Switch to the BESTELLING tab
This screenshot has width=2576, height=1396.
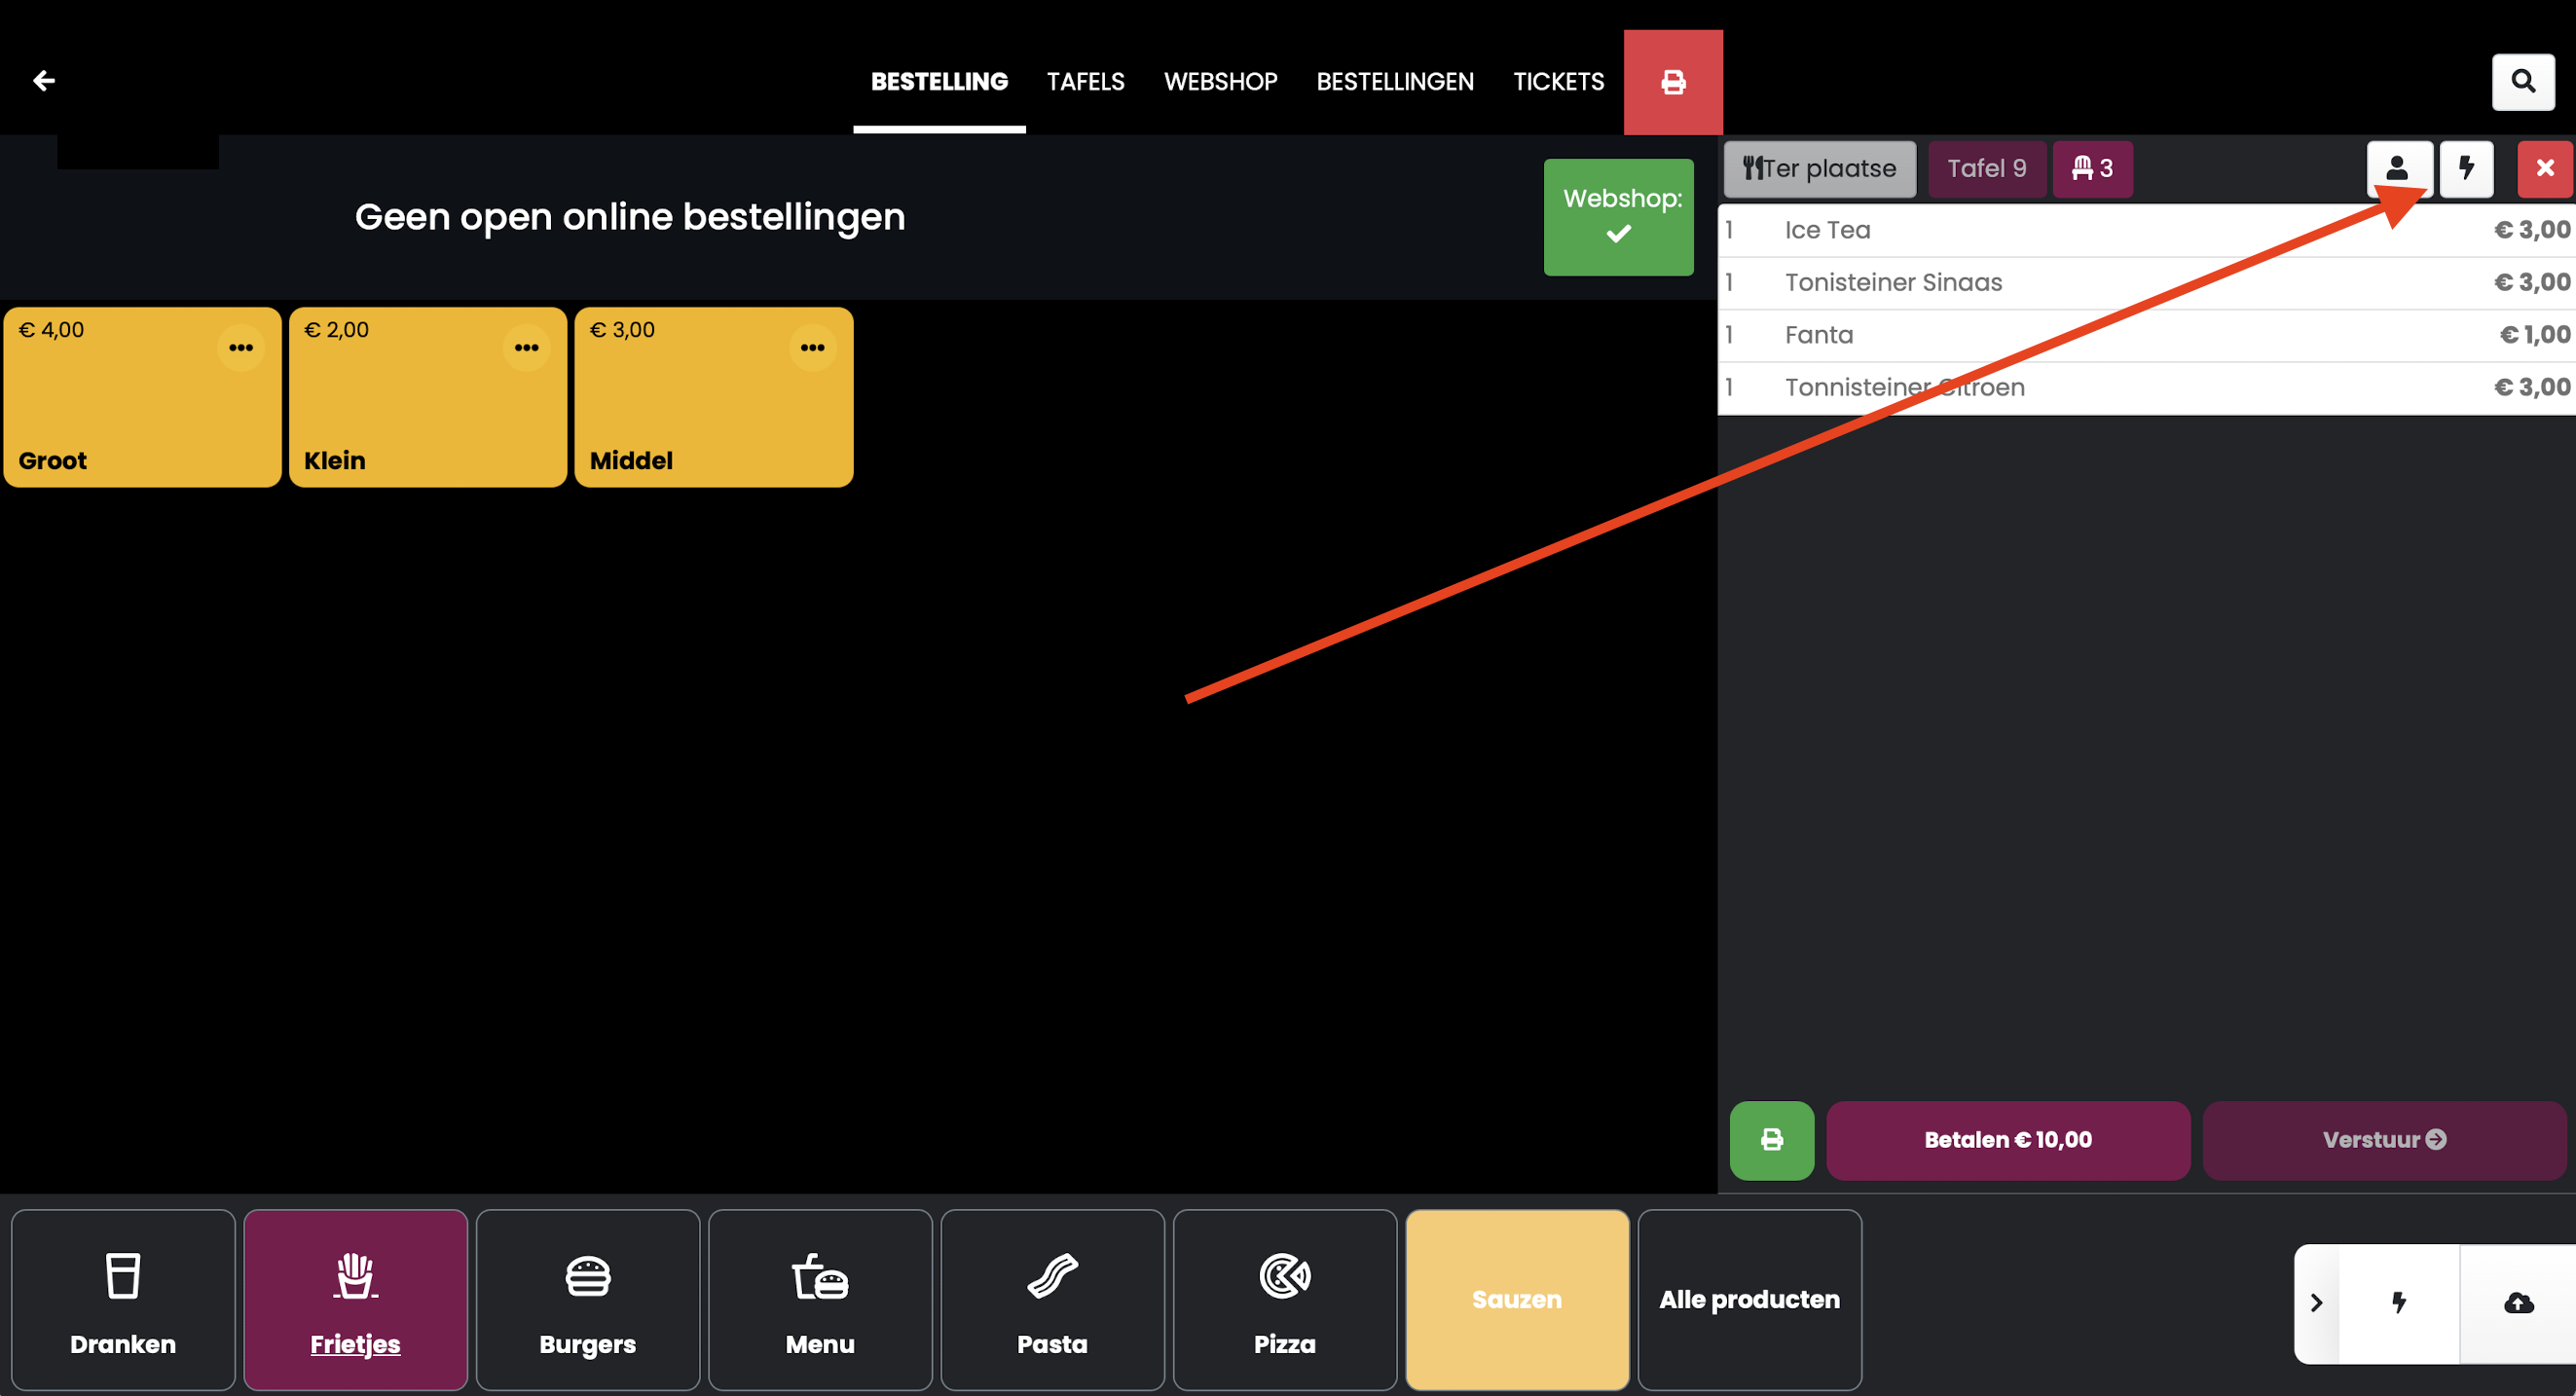tap(939, 82)
